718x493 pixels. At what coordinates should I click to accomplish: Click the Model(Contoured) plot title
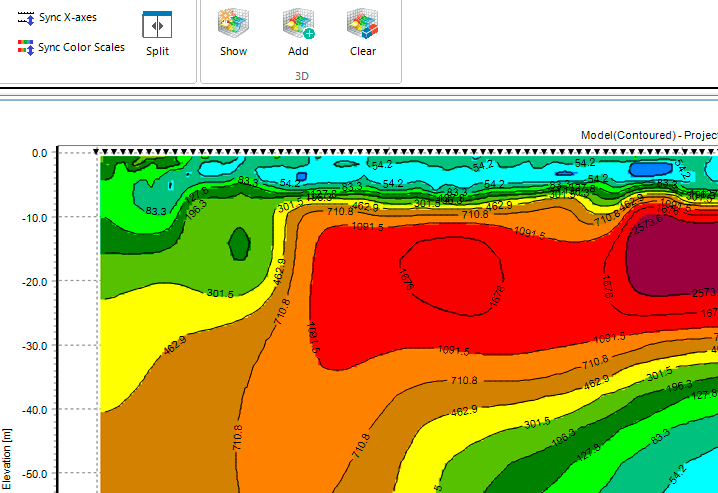click(x=649, y=135)
